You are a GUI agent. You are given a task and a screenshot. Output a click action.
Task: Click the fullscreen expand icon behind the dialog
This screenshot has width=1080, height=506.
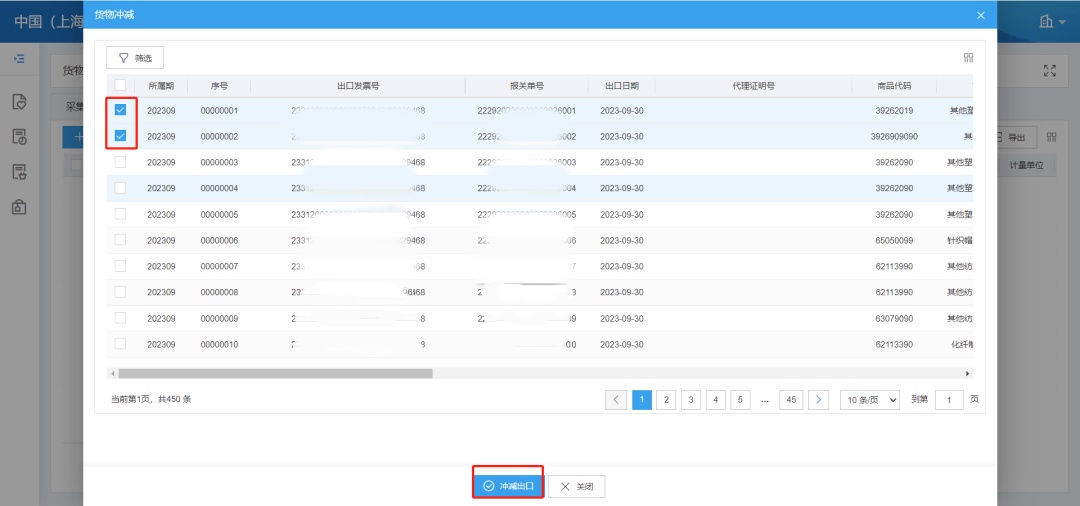pyautogui.click(x=1049, y=70)
